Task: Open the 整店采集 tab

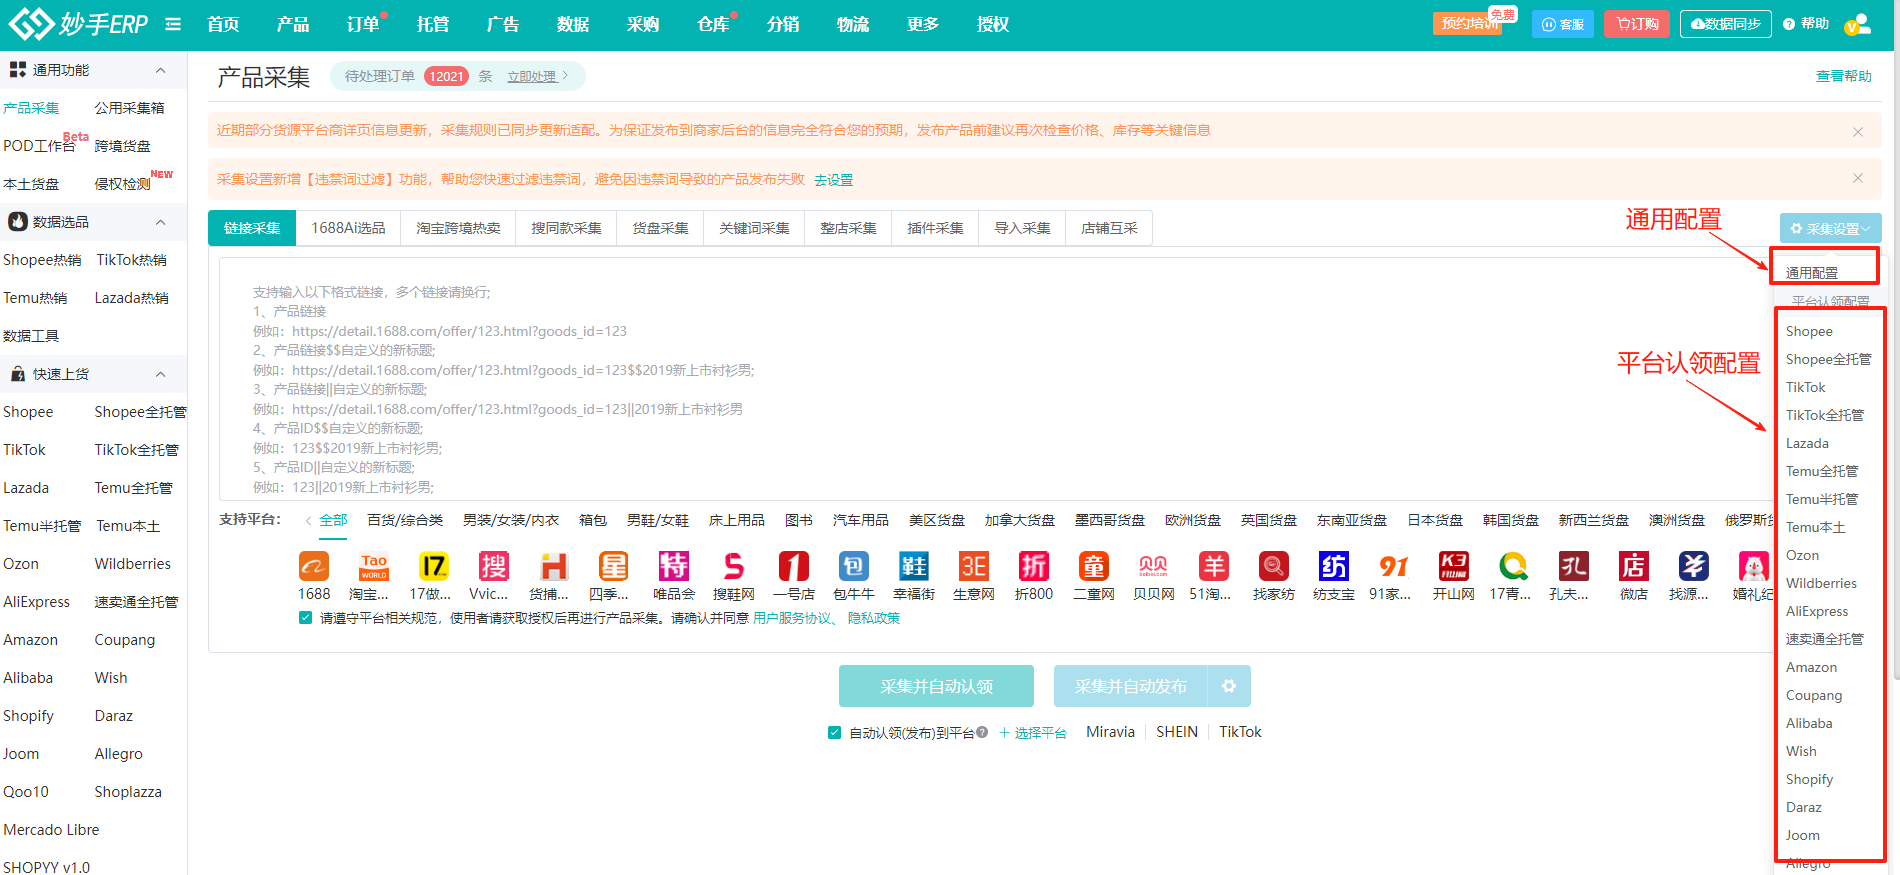Action: click(848, 228)
